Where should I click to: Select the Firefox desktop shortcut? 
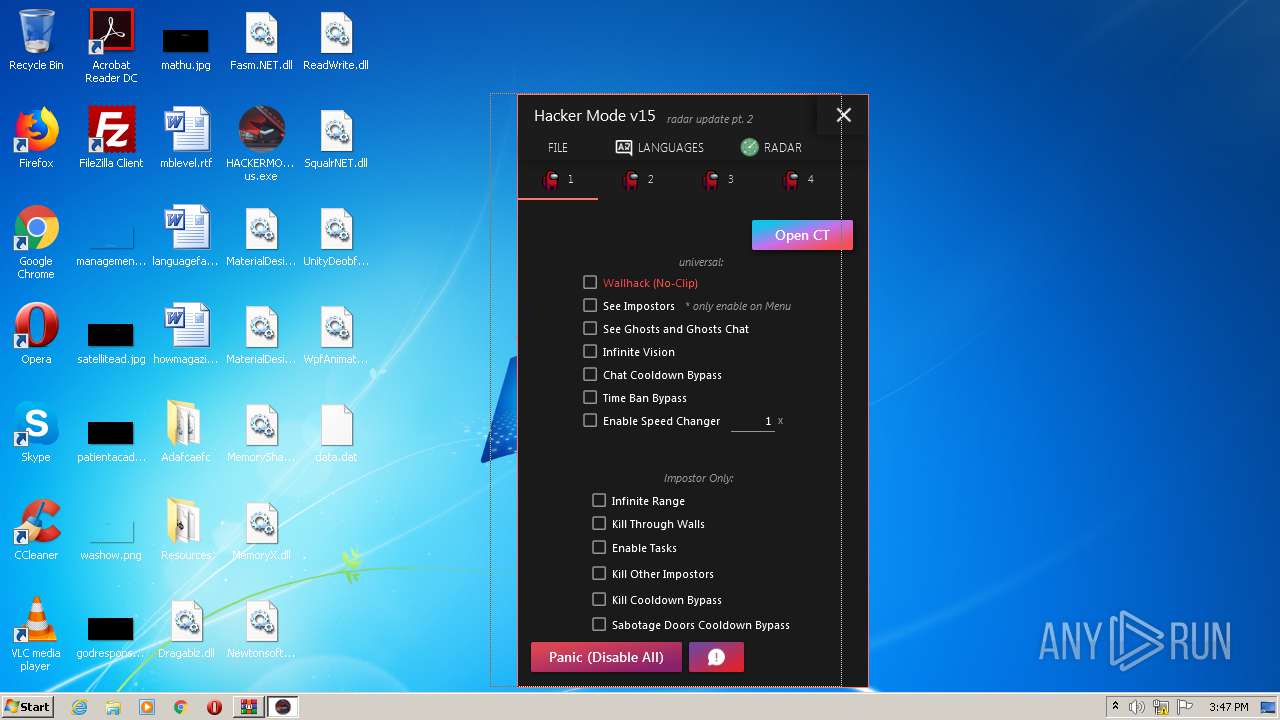coord(36,139)
